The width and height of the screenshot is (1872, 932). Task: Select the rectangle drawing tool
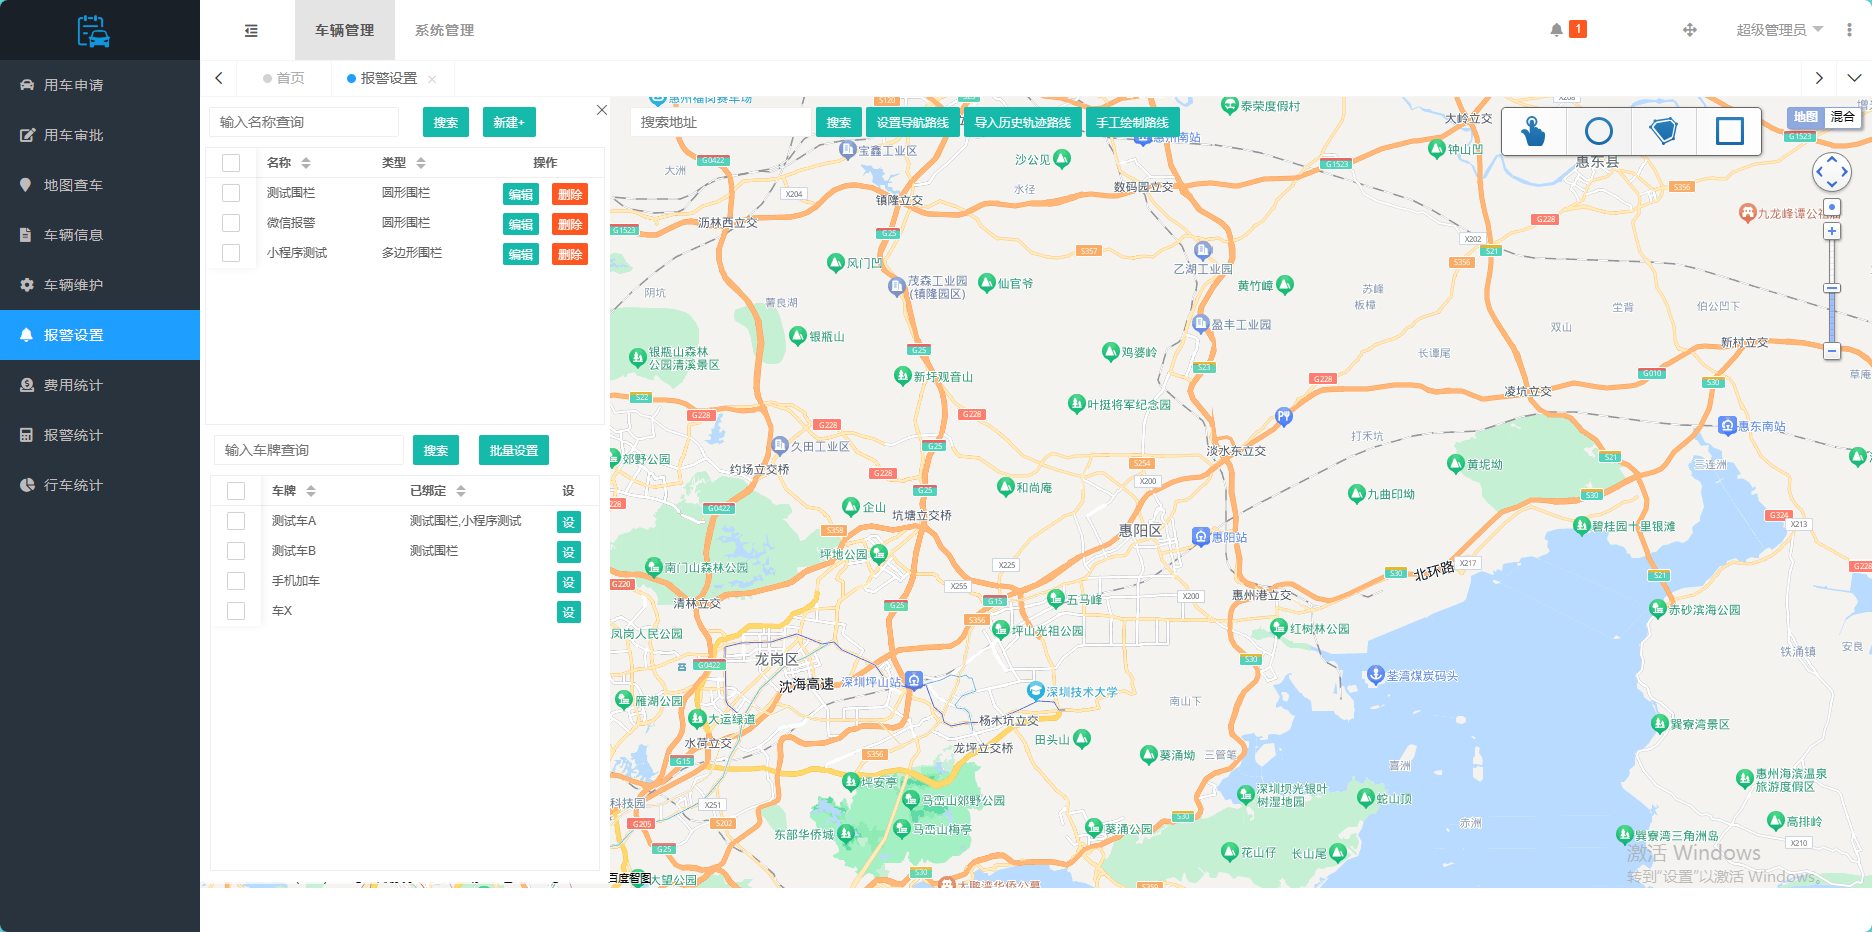click(1729, 131)
